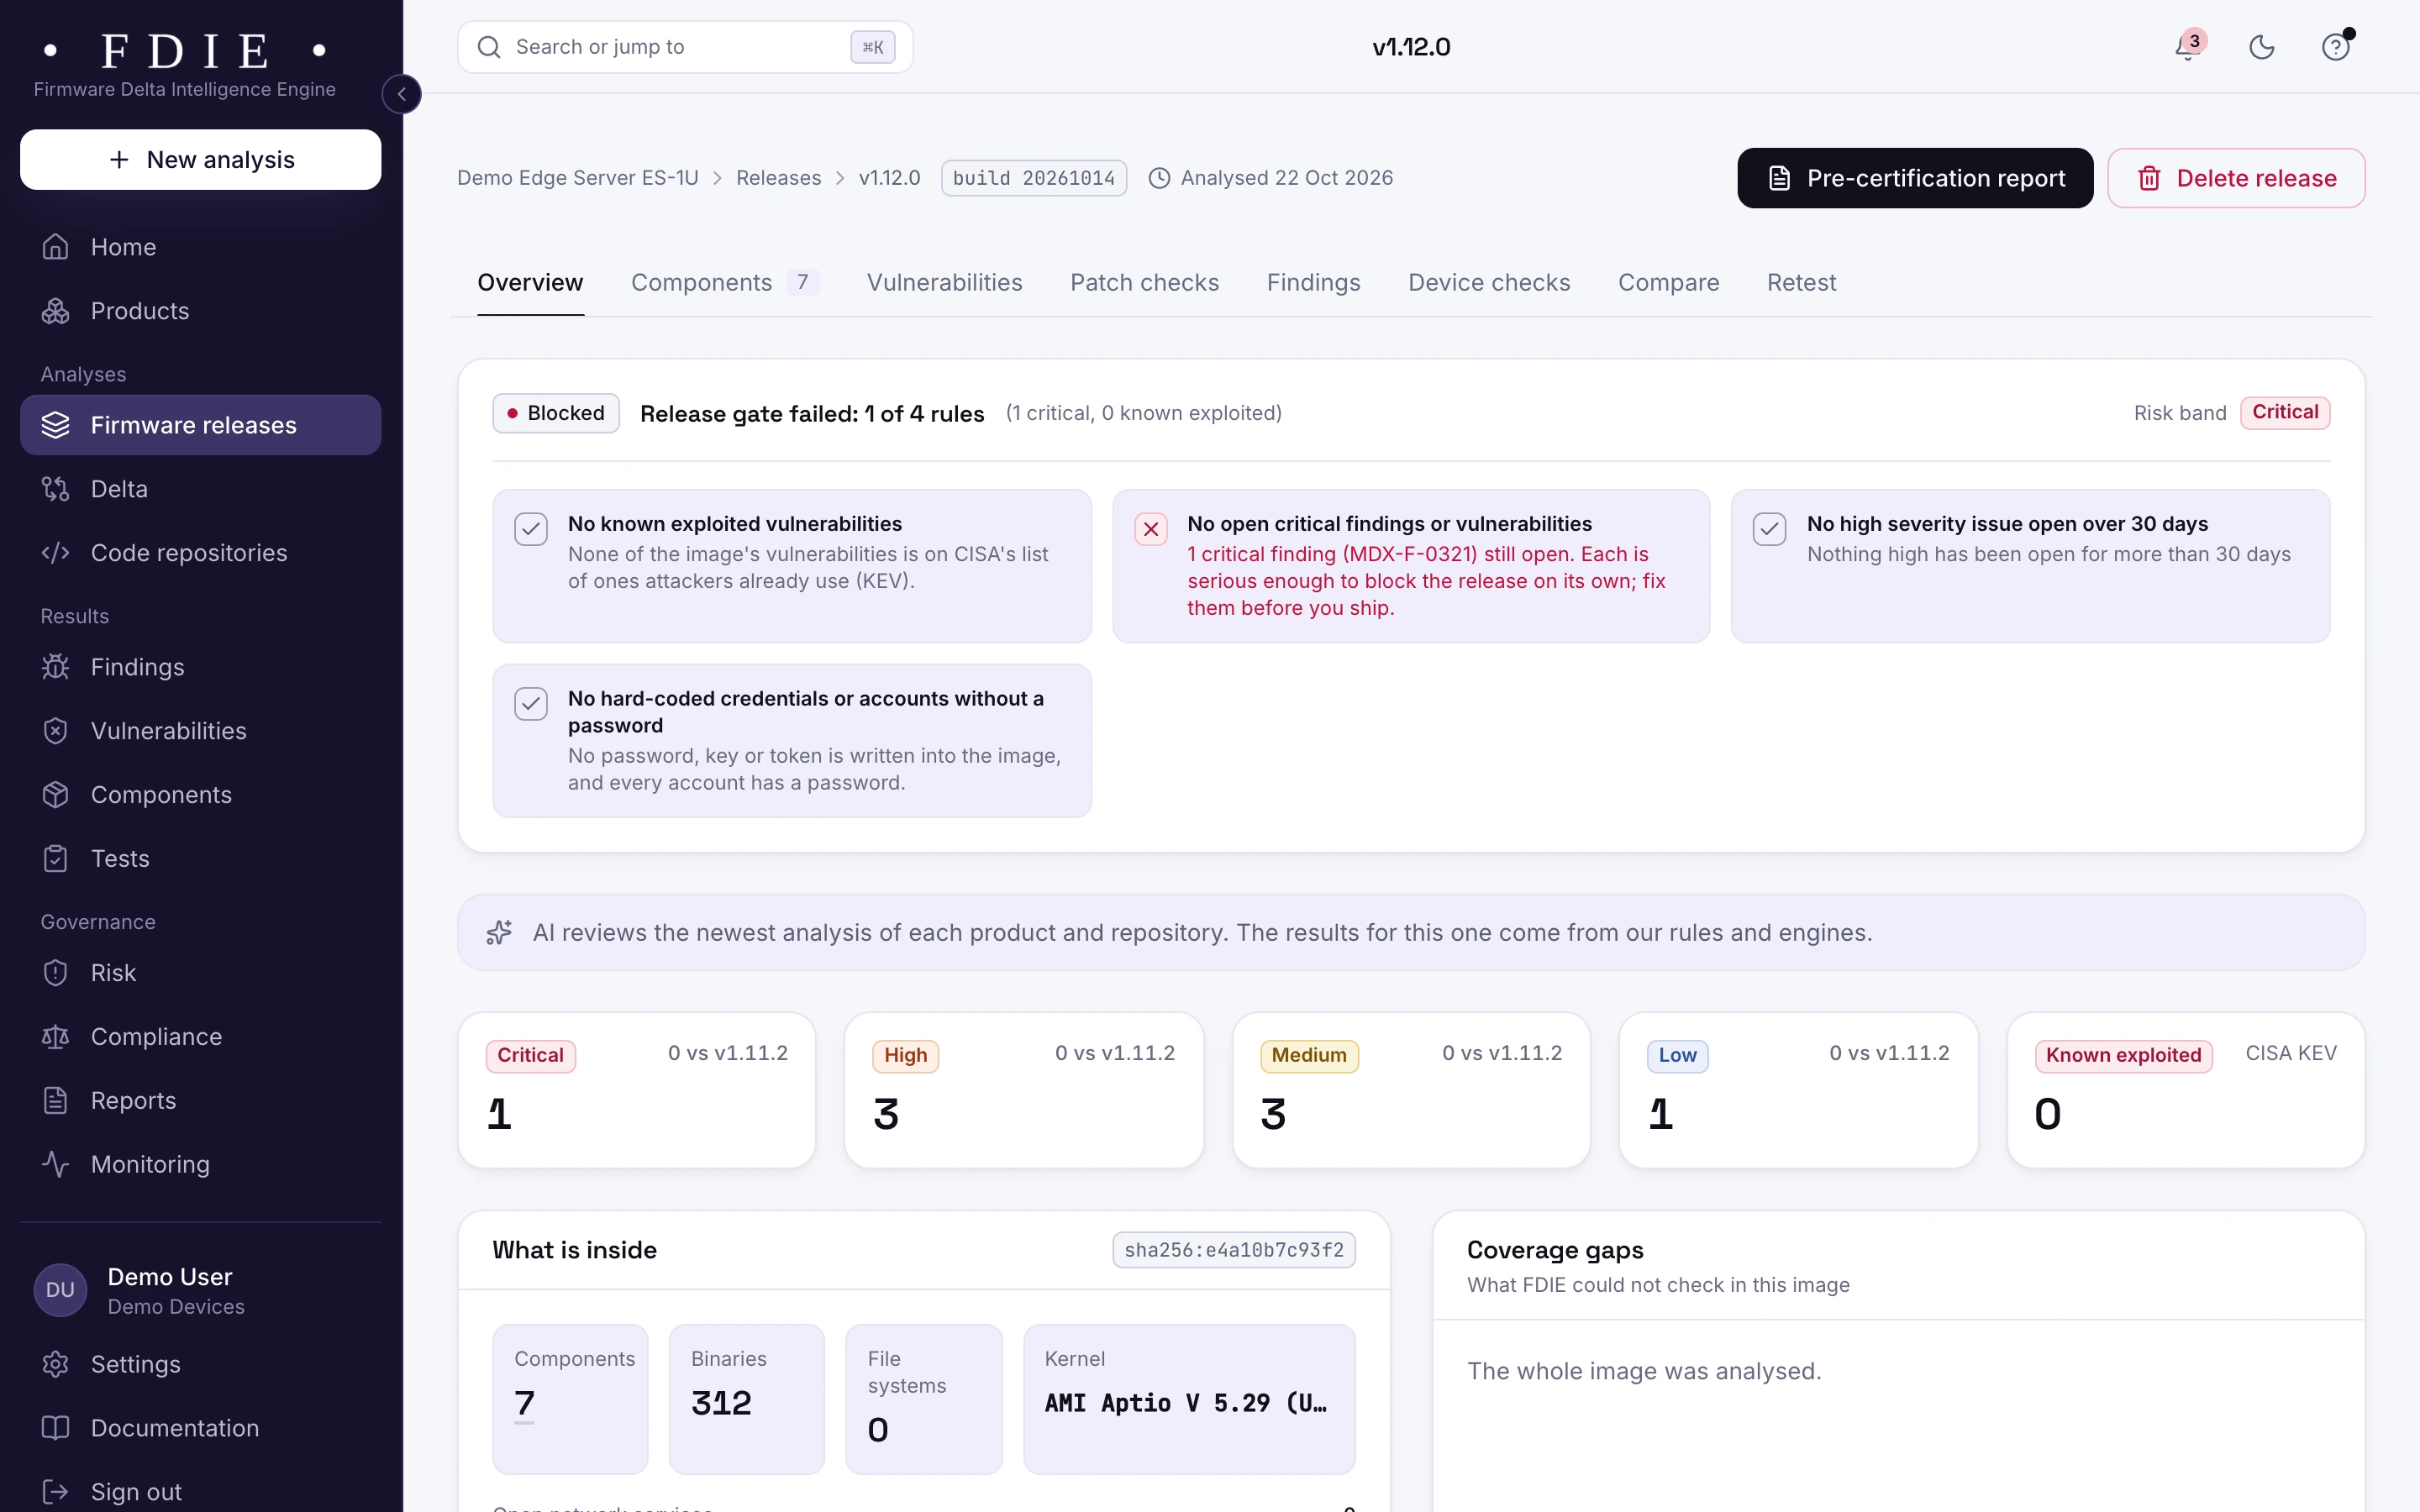The height and width of the screenshot is (1512, 2420).
Task: Open the Critical severity count card
Action: point(637,1090)
